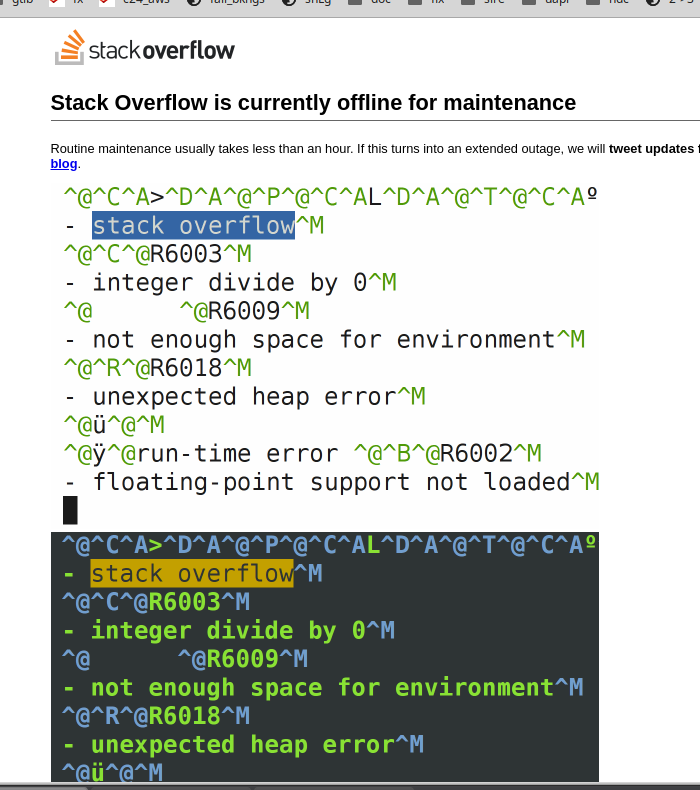Click the routine maintenance paragraph text
This screenshot has height=790, width=700.
375,156
